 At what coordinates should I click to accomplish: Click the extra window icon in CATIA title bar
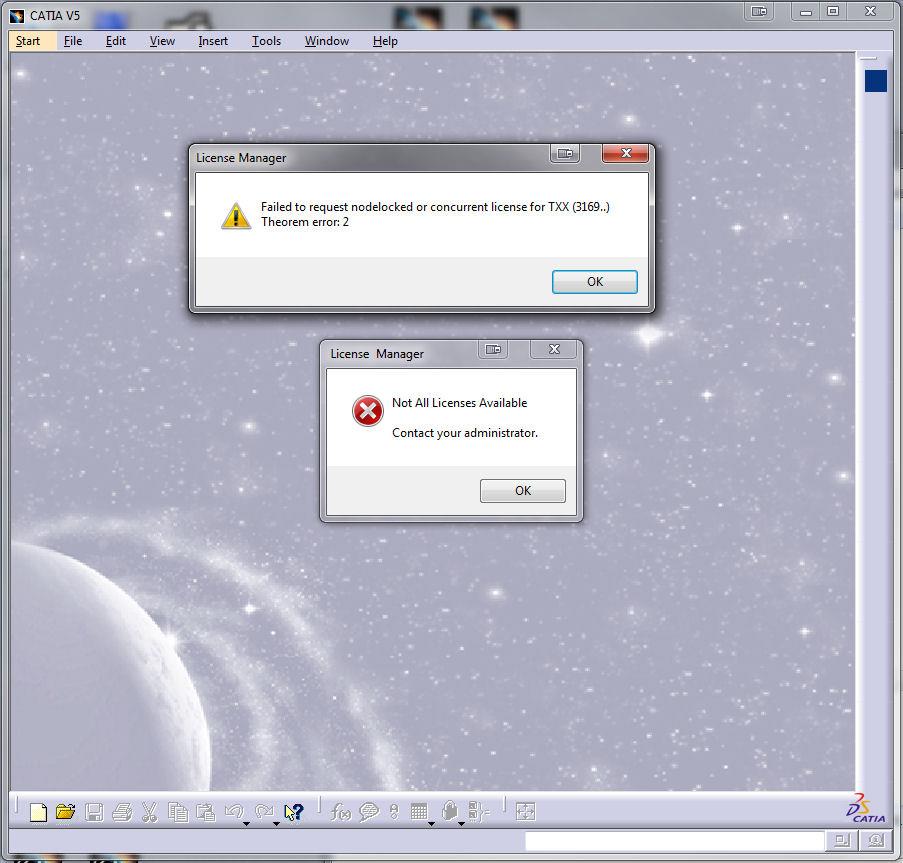759,11
